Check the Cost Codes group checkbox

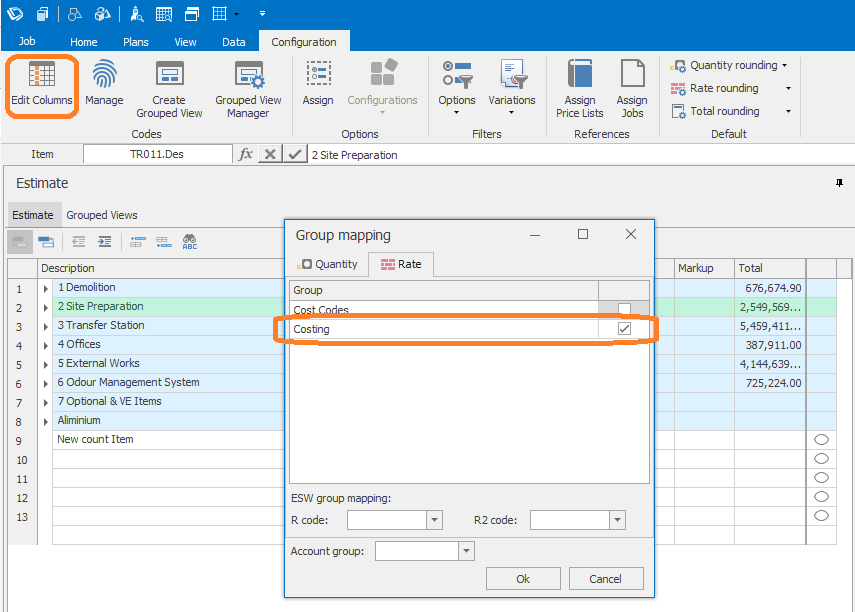[x=624, y=310]
